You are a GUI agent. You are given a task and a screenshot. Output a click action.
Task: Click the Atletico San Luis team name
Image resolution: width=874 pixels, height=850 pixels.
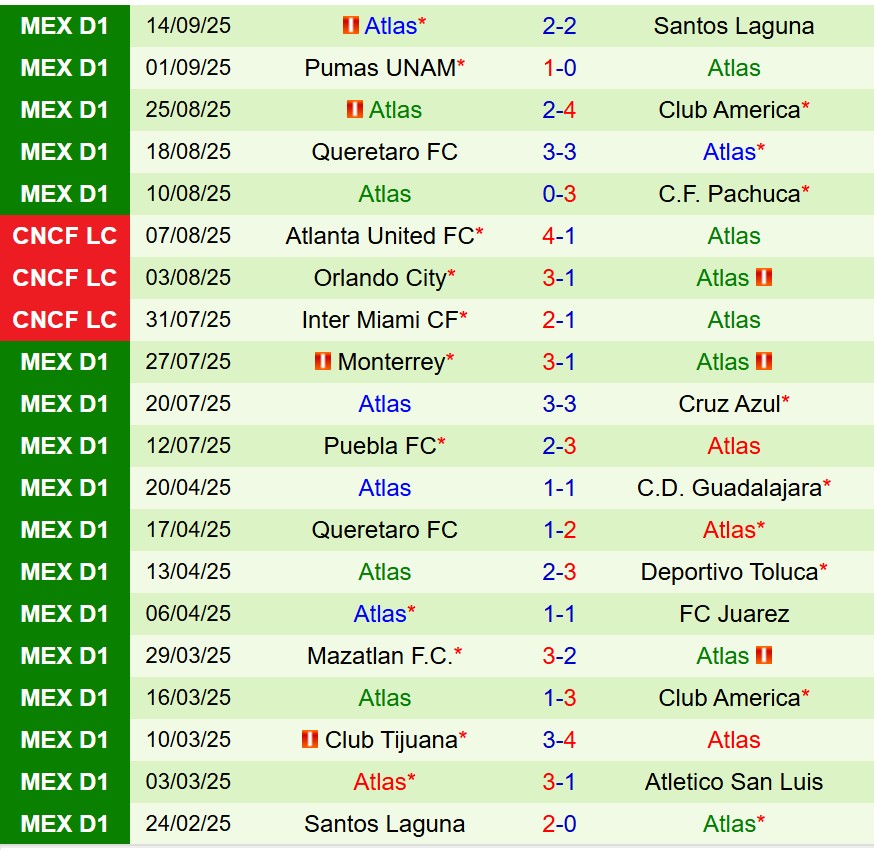pyautogui.click(x=733, y=782)
